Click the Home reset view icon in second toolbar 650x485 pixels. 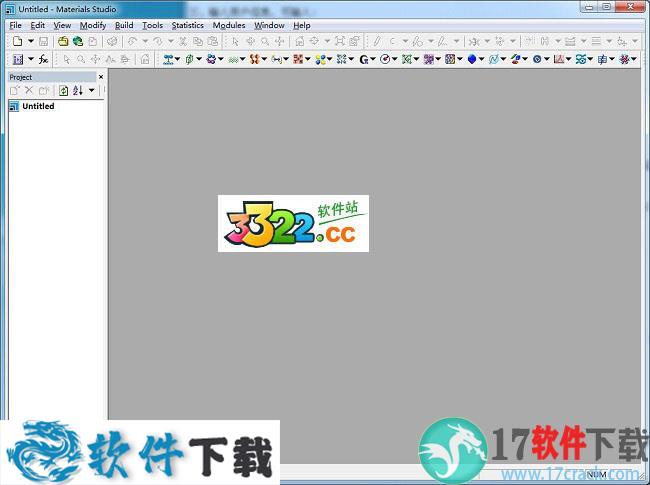click(x=145, y=59)
